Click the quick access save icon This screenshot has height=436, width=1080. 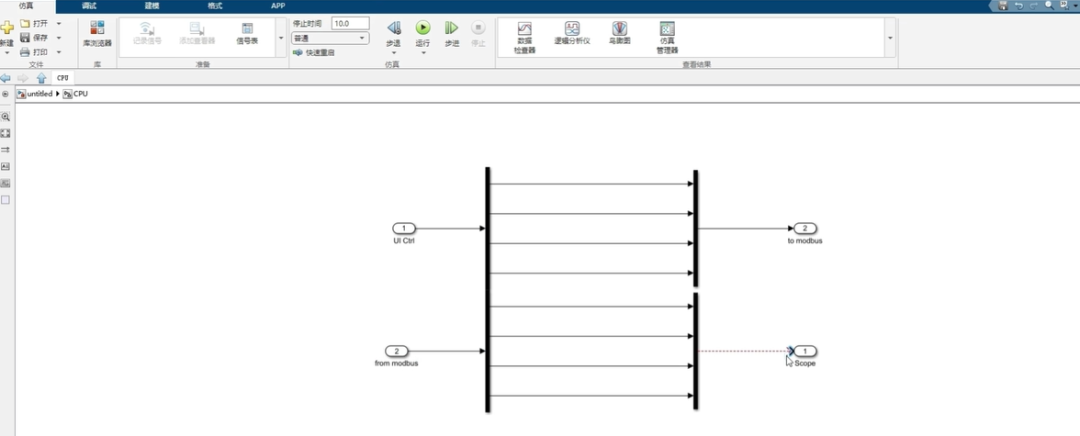1003,6
